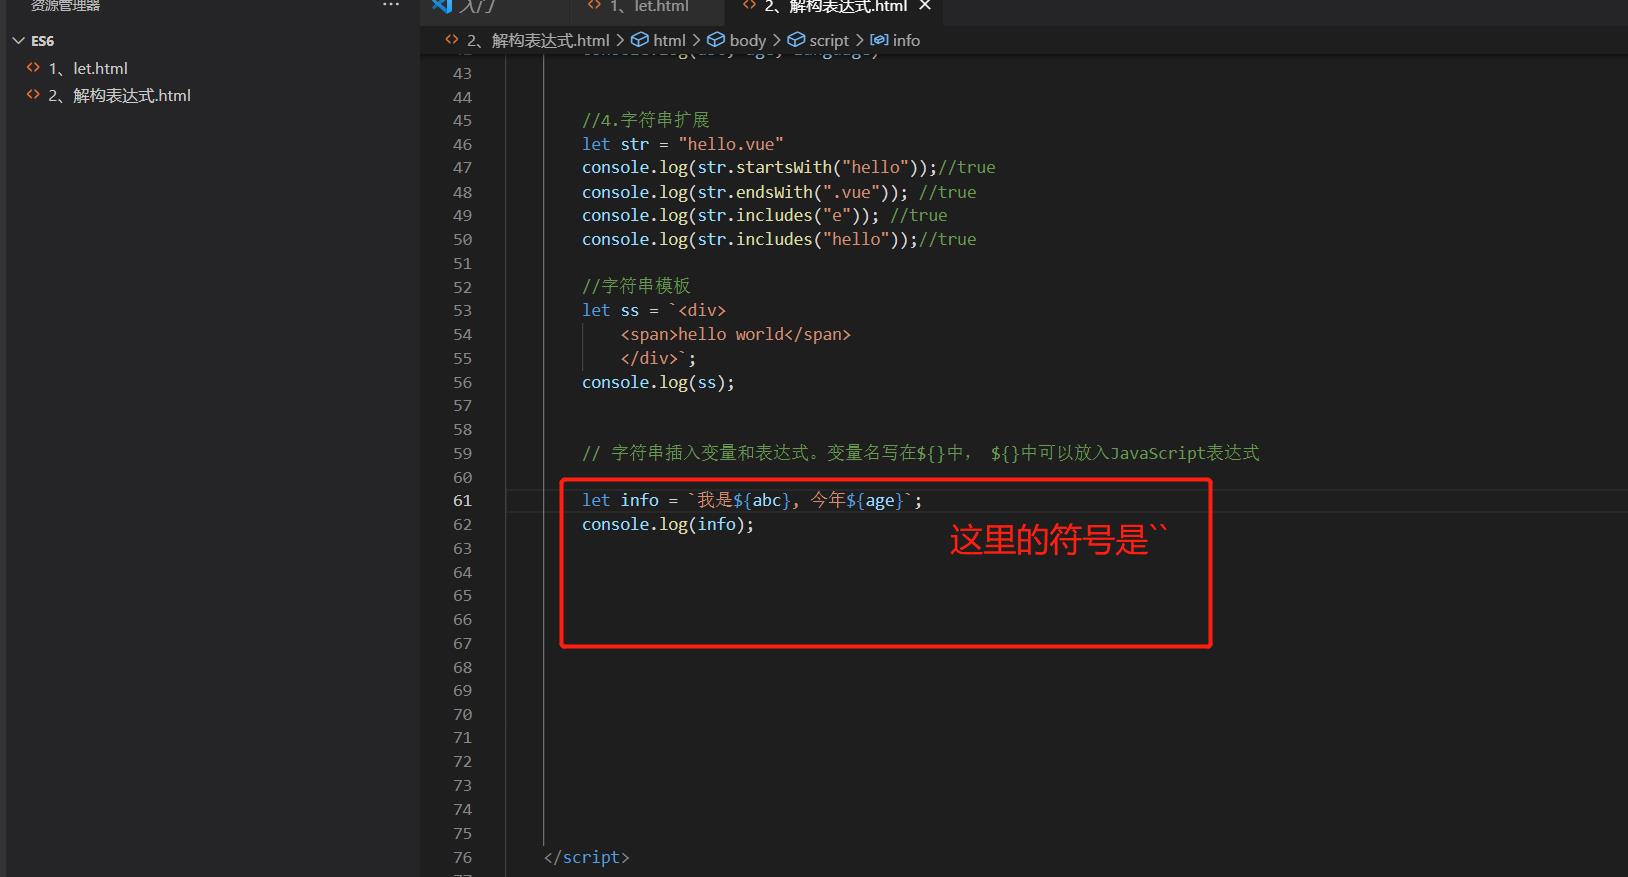This screenshot has width=1628, height=877.
Task: Click the console.log(ss); line
Action: click(658, 382)
